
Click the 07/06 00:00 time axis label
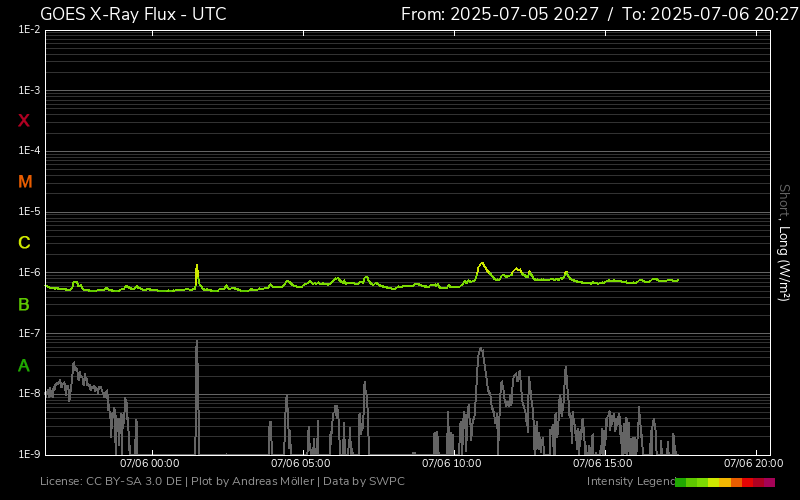pyautogui.click(x=149, y=463)
